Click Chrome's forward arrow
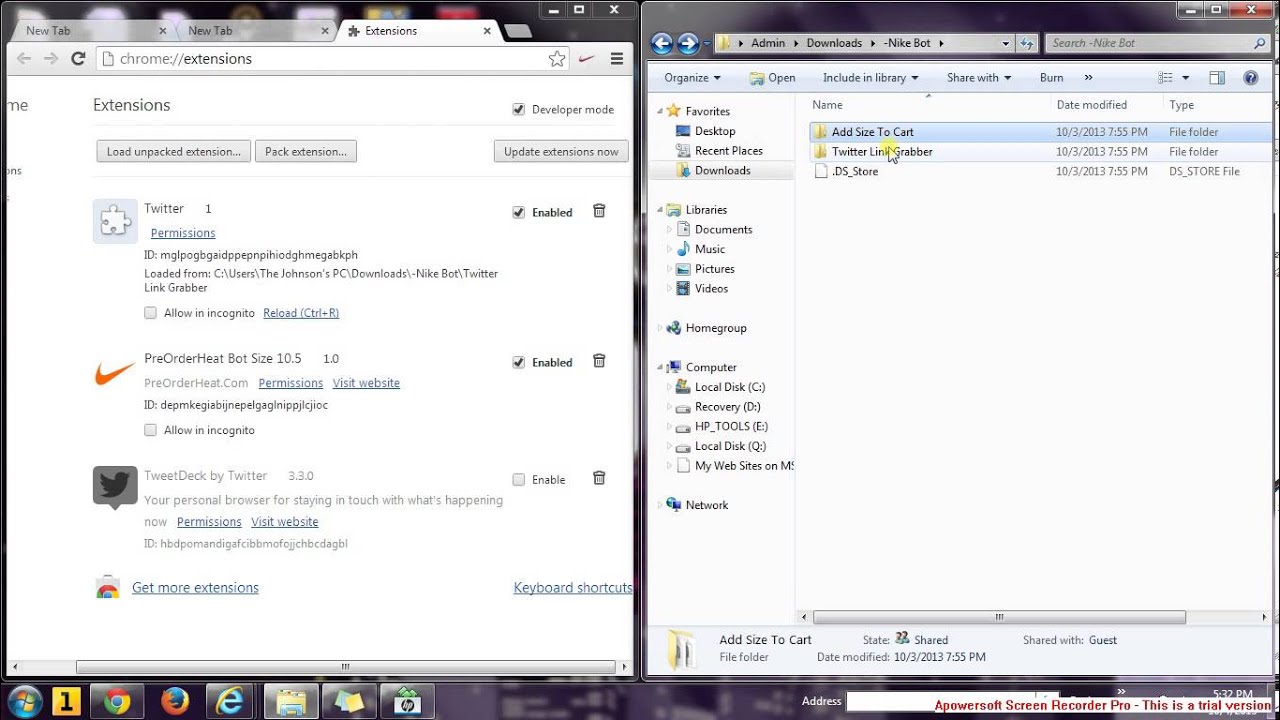 (x=51, y=59)
